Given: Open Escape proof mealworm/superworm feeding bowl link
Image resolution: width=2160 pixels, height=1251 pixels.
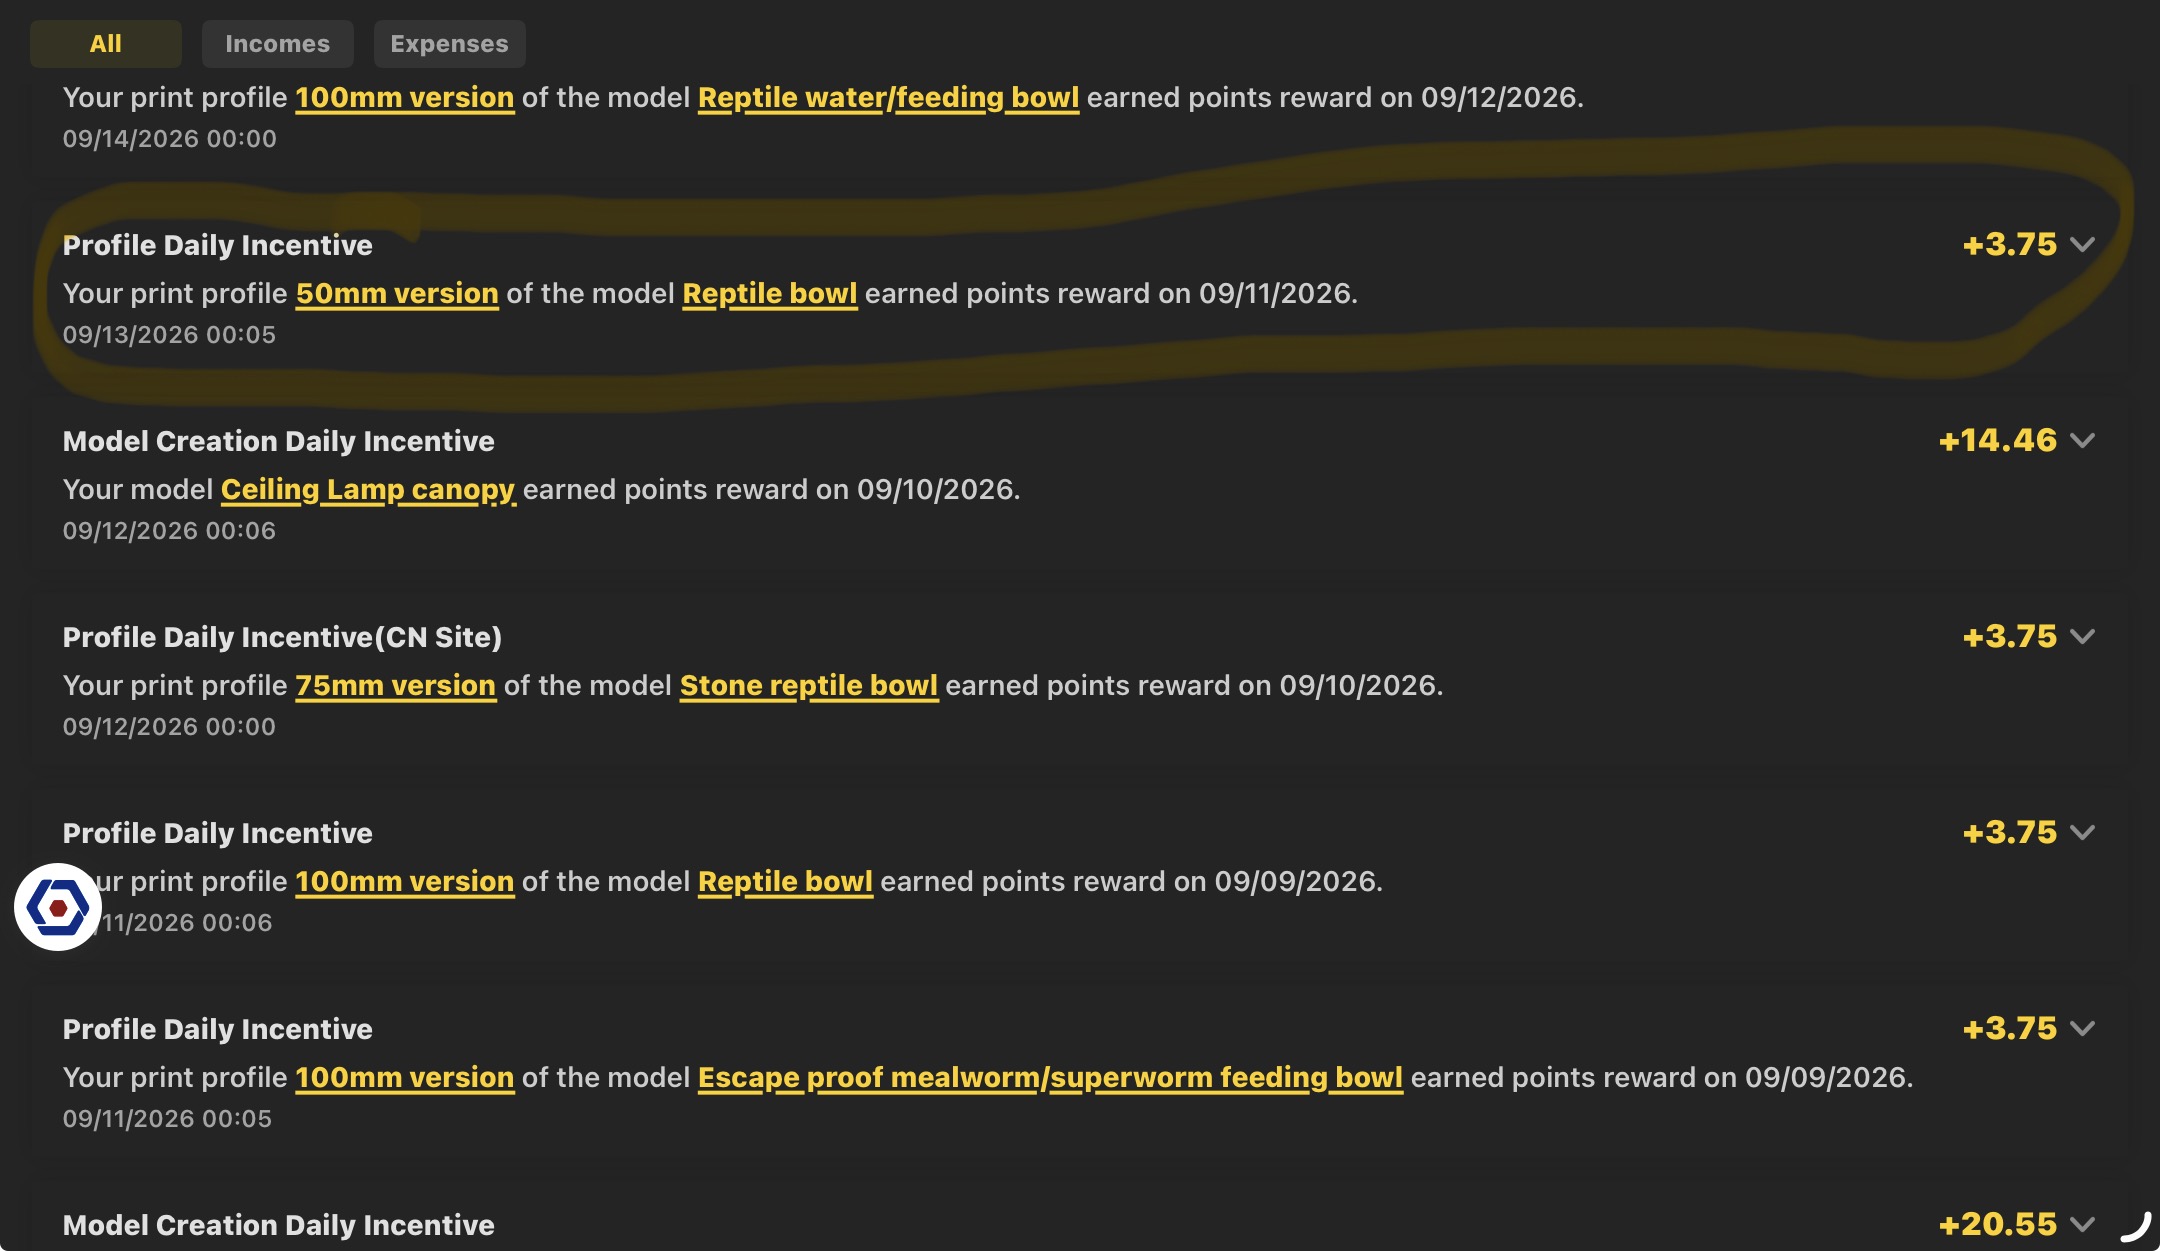Looking at the screenshot, I should coord(1050,1078).
